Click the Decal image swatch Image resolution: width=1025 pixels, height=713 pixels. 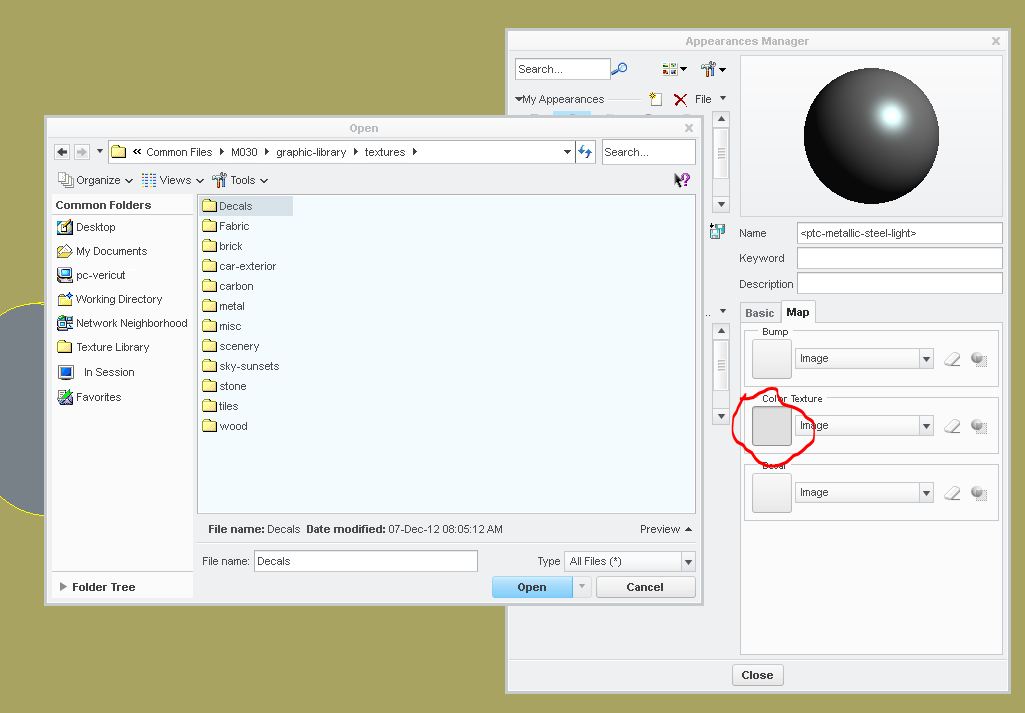pos(772,493)
